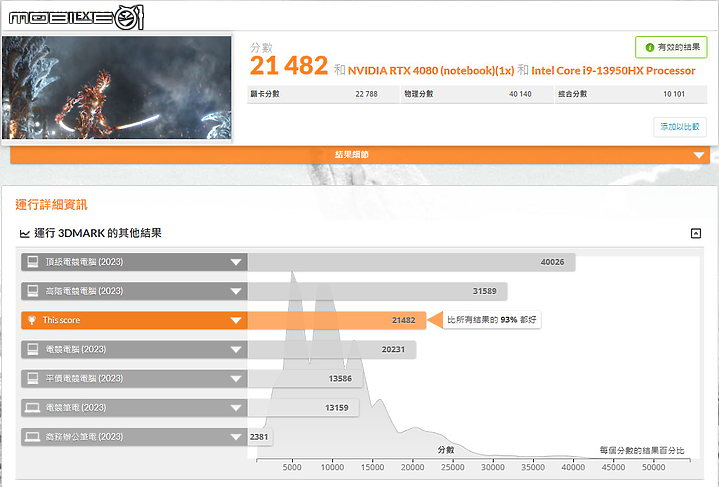Viewport: 719px width, 487px height.
Task: Expand the 電競筆電 (2023) dropdown arrow
Action: coord(236,408)
